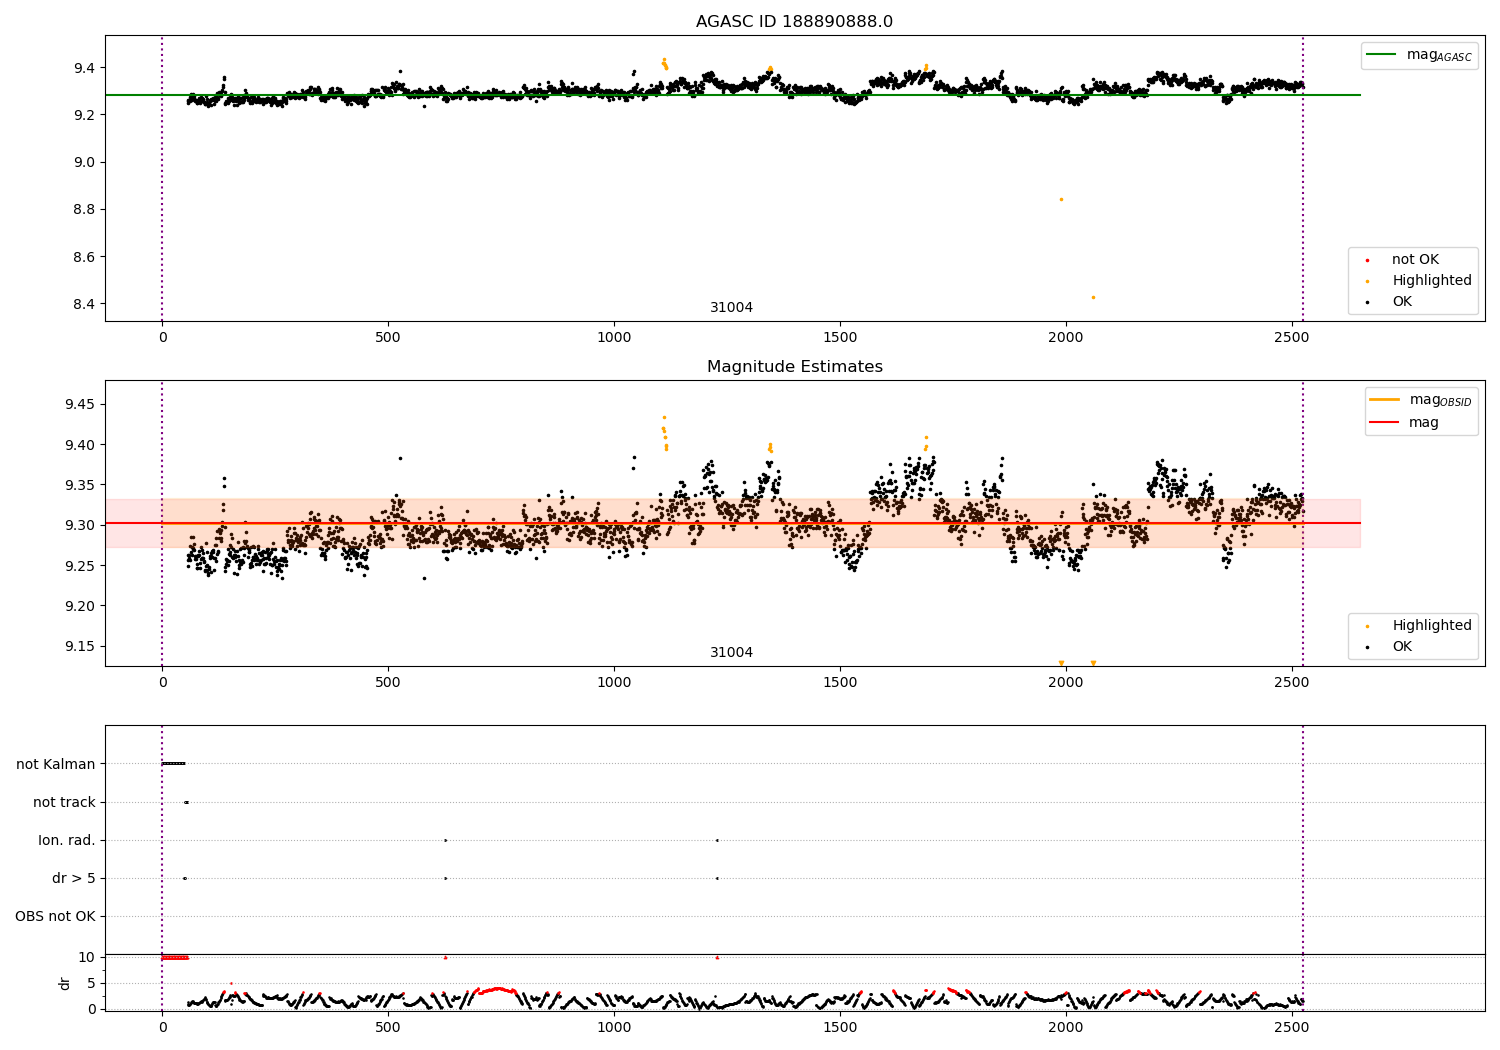The image size is (1500, 1050).
Task: Click the 2500 x-axis tick in the bottom plot
Action: click(x=1292, y=1027)
